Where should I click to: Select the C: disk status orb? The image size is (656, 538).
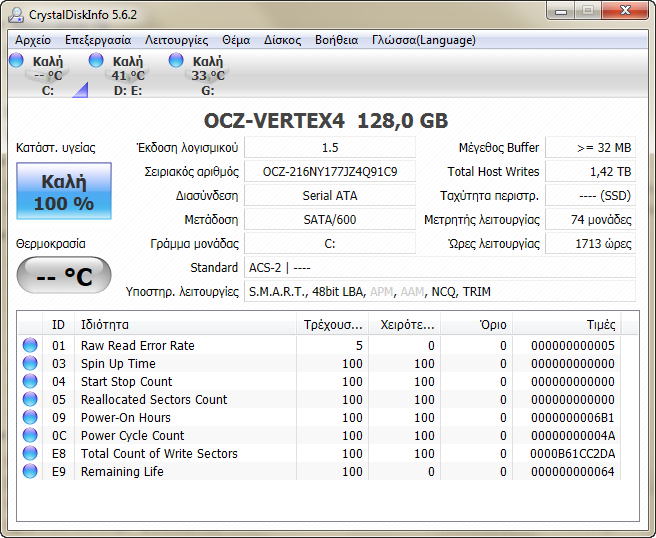pos(16,60)
